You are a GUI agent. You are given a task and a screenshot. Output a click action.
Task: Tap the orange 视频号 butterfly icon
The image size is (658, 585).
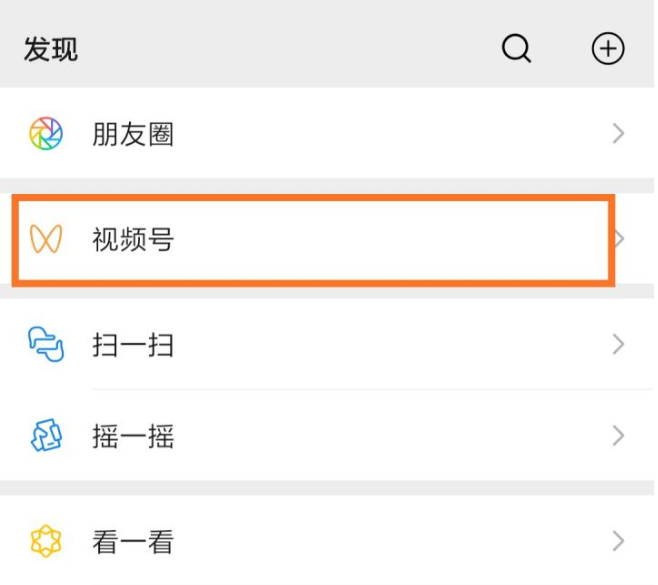[x=46, y=239]
